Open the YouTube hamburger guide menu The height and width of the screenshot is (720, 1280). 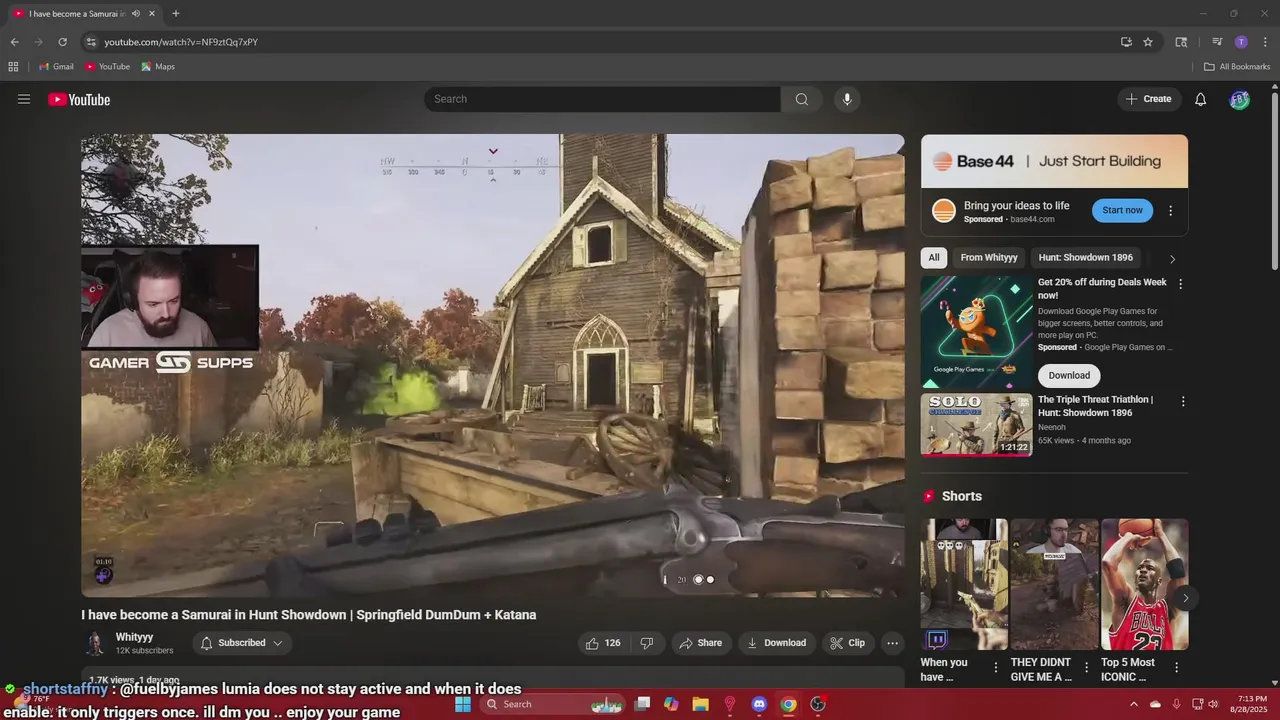(x=24, y=99)
